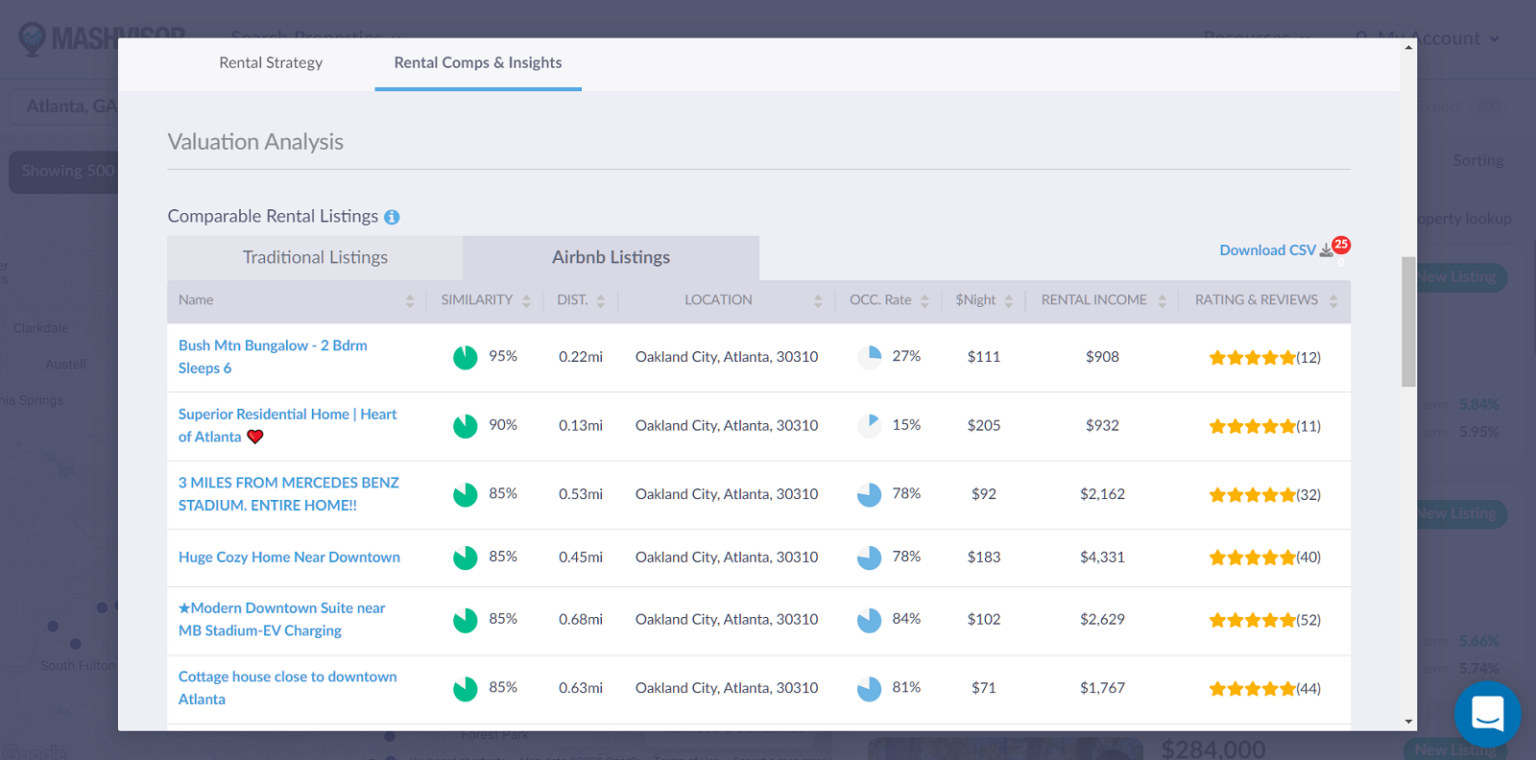Viewport: 1536px width, 760px height.
Task: Click the 81% occupancy pie for Cottage house
Action: click(868, 687)
